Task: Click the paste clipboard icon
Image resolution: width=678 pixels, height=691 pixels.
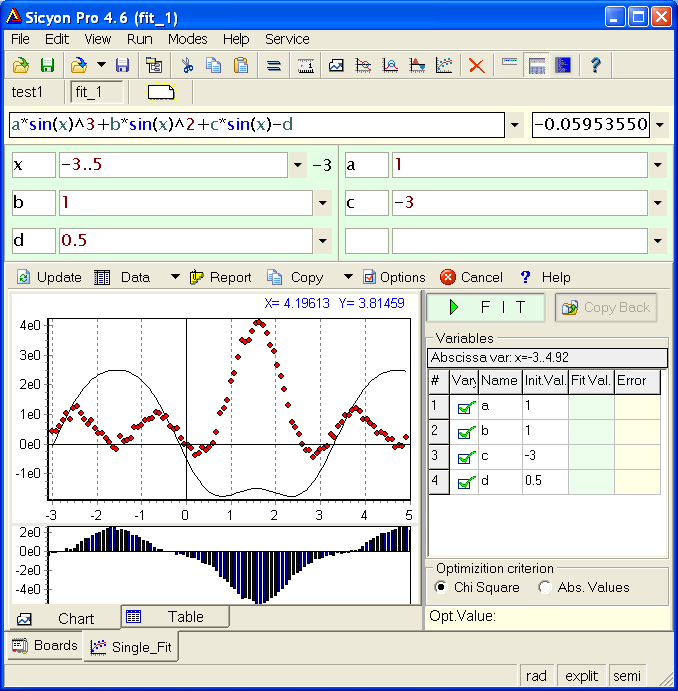Action: 241,66
